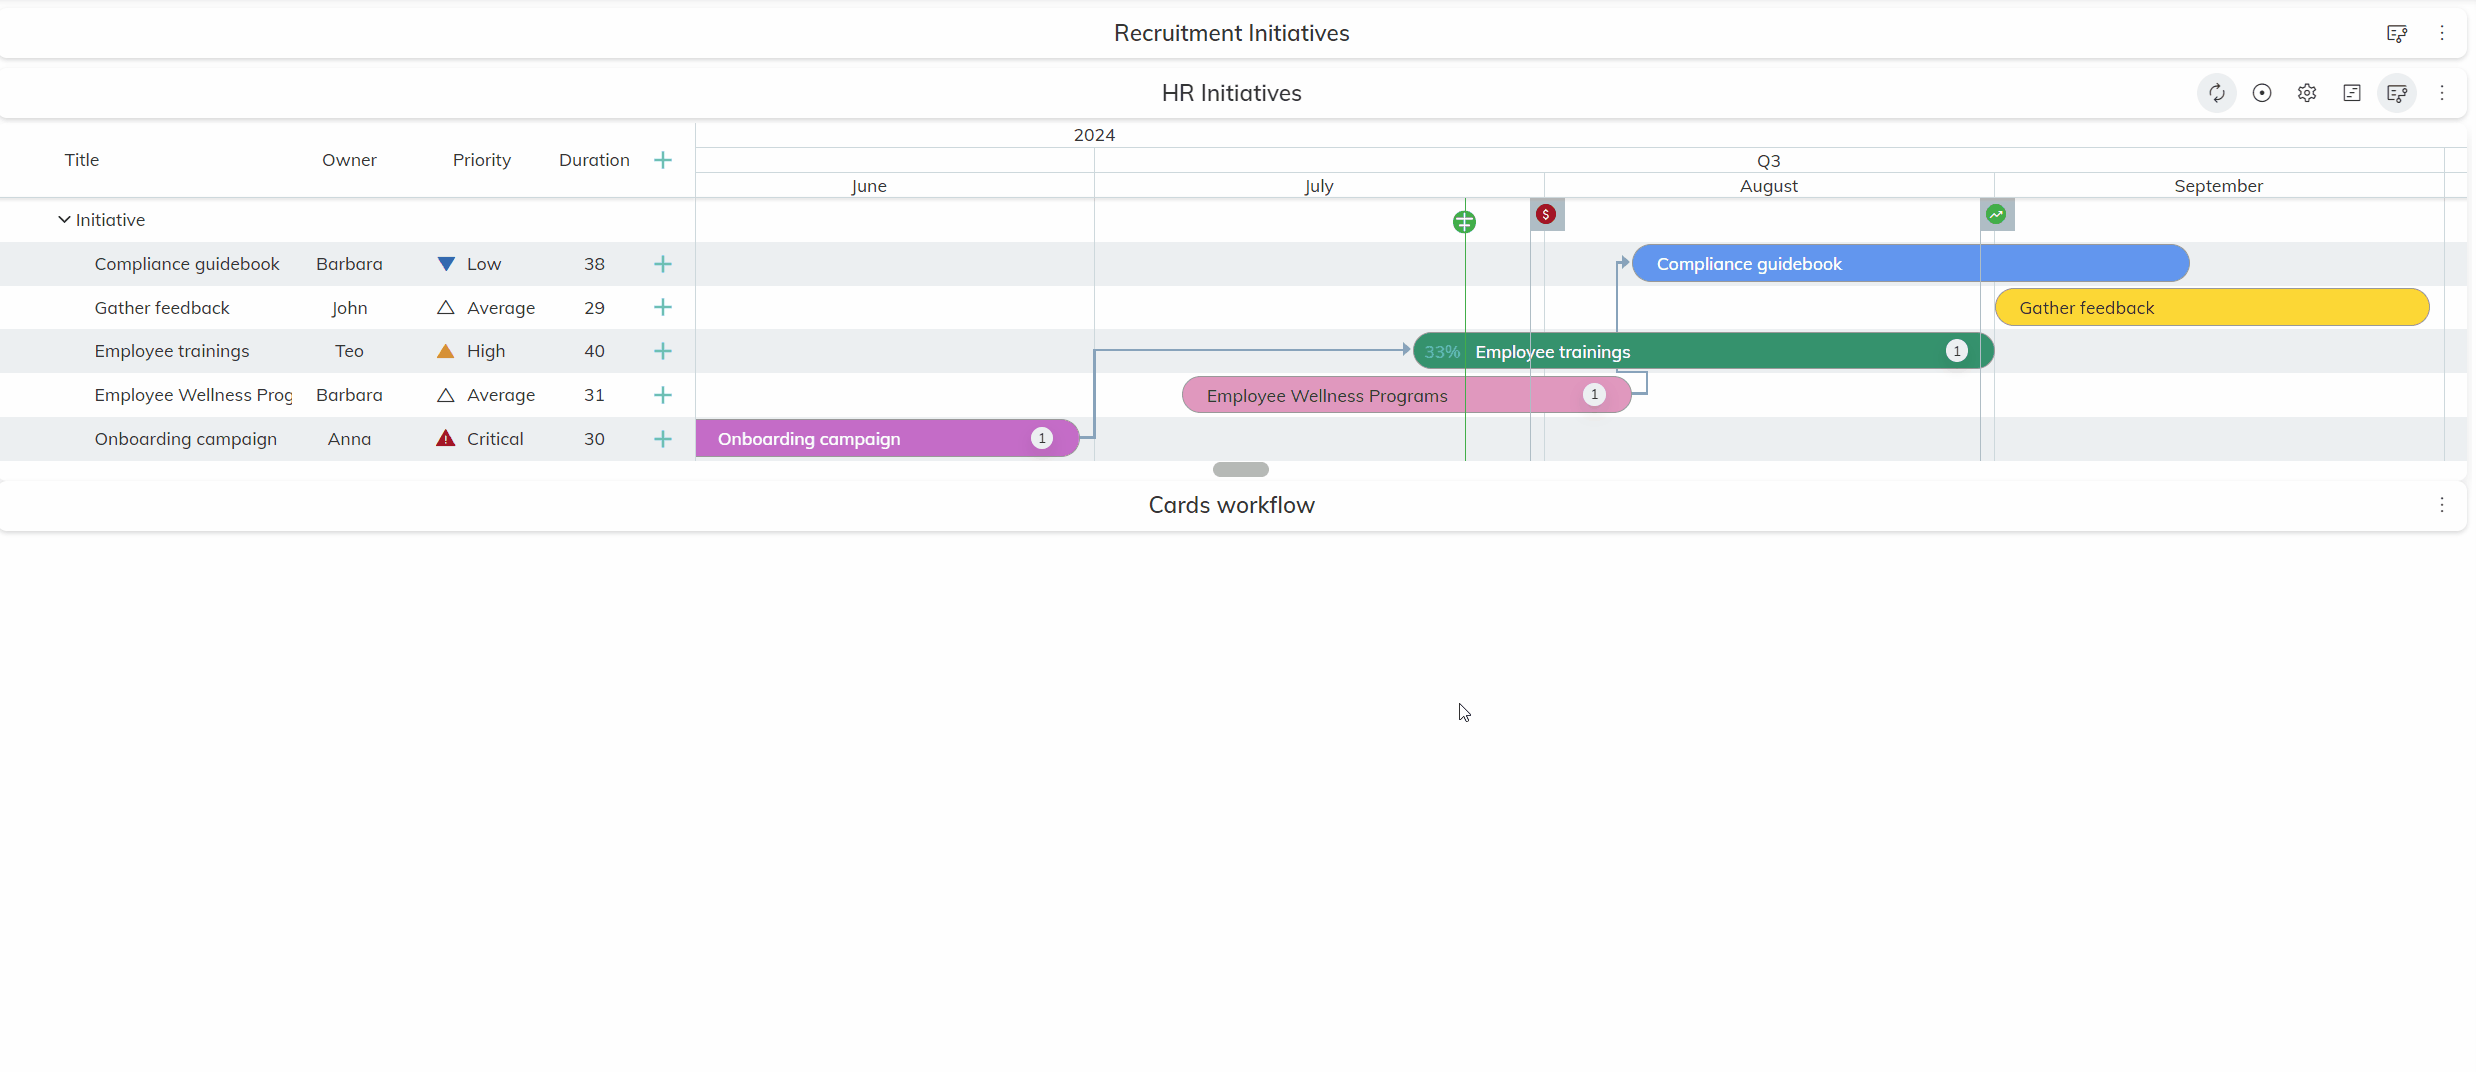
Task: Click owner Teo cell
Action: 349,351
